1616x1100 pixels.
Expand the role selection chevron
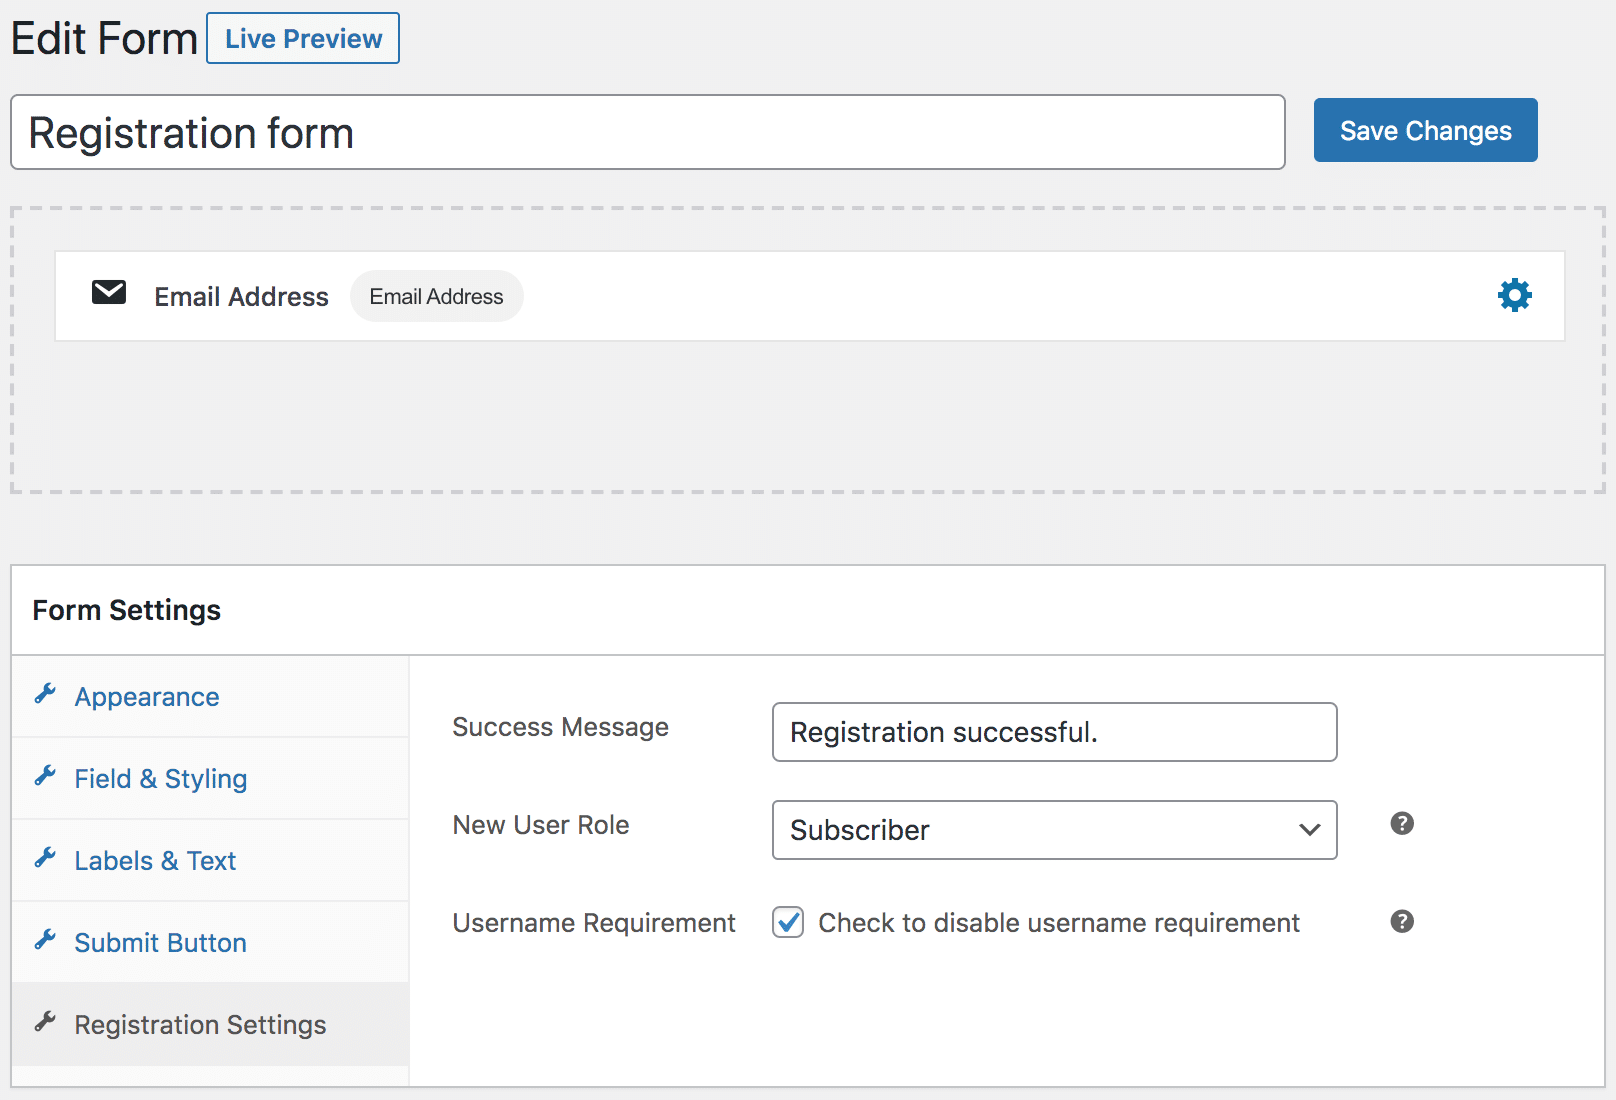[x=1308, y=830]
